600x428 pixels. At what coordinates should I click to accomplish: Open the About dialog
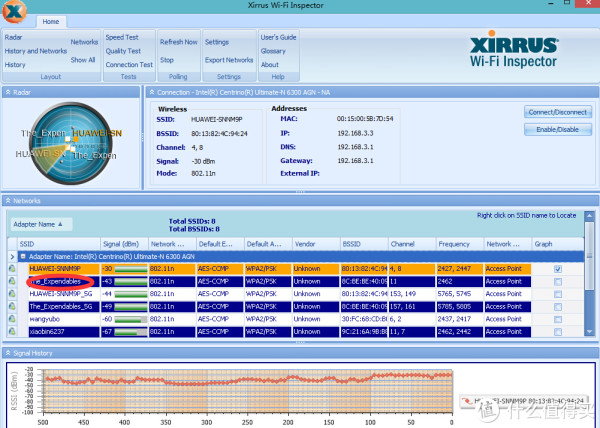[x=270, y=65]
